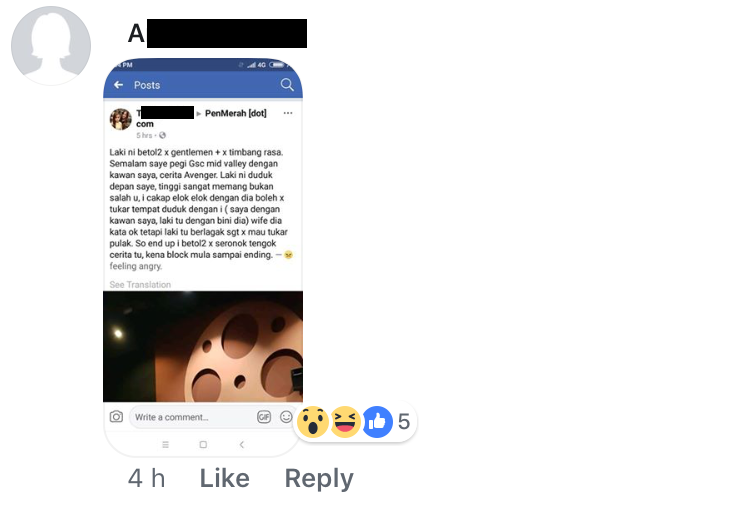Click Reply under the comment

(x=319, y=479)
